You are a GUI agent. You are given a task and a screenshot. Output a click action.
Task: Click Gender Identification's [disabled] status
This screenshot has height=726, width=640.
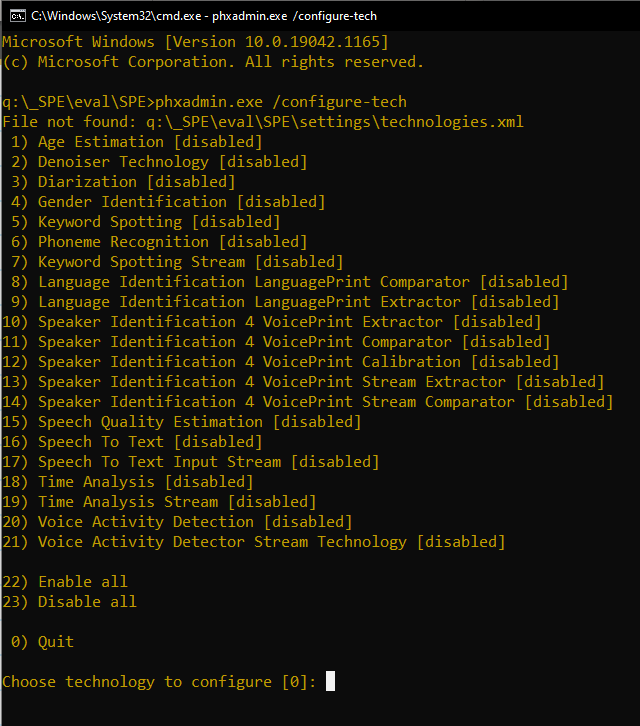point(281,201)
